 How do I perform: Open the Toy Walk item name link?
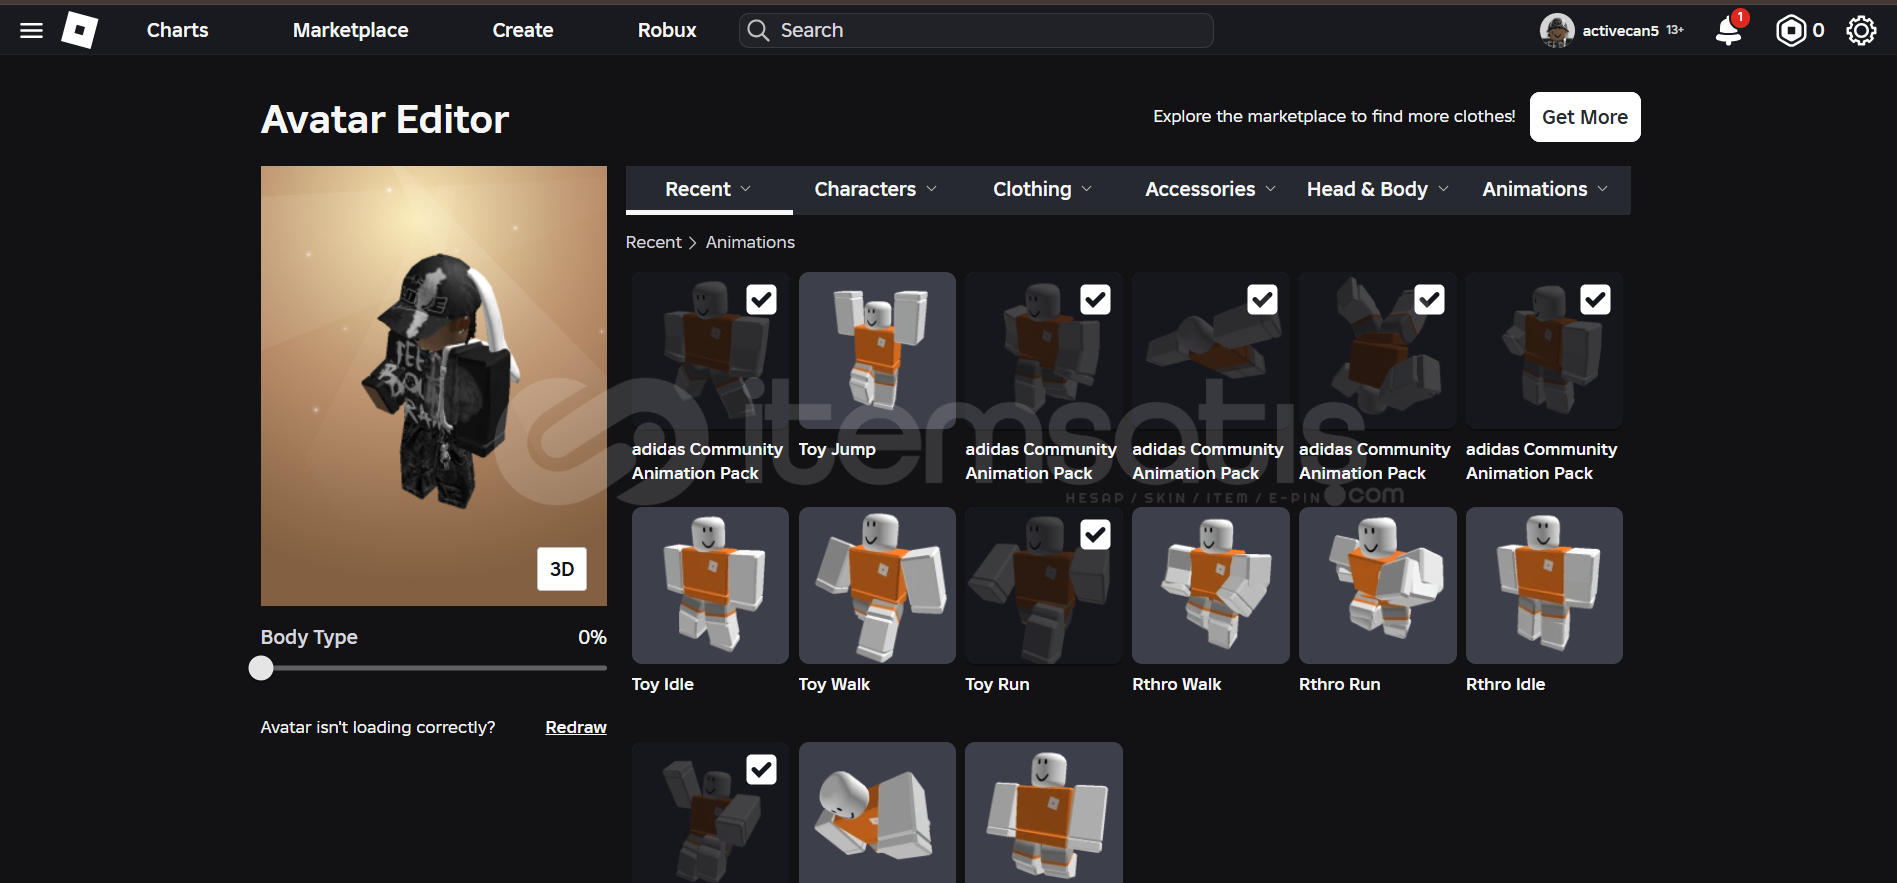tap(834, 684)
